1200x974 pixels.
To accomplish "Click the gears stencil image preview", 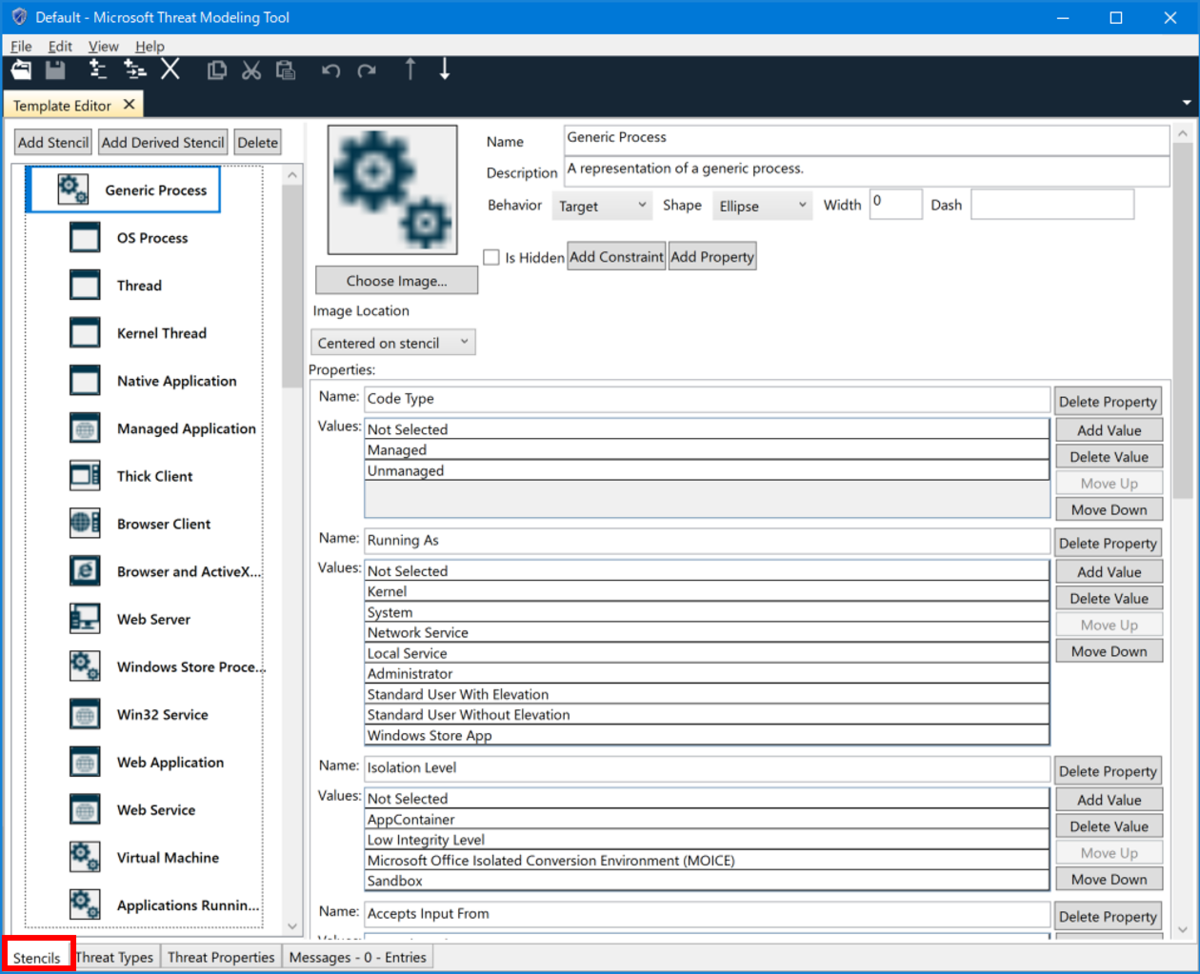I will pyautogui.click(x=393, y=190).
